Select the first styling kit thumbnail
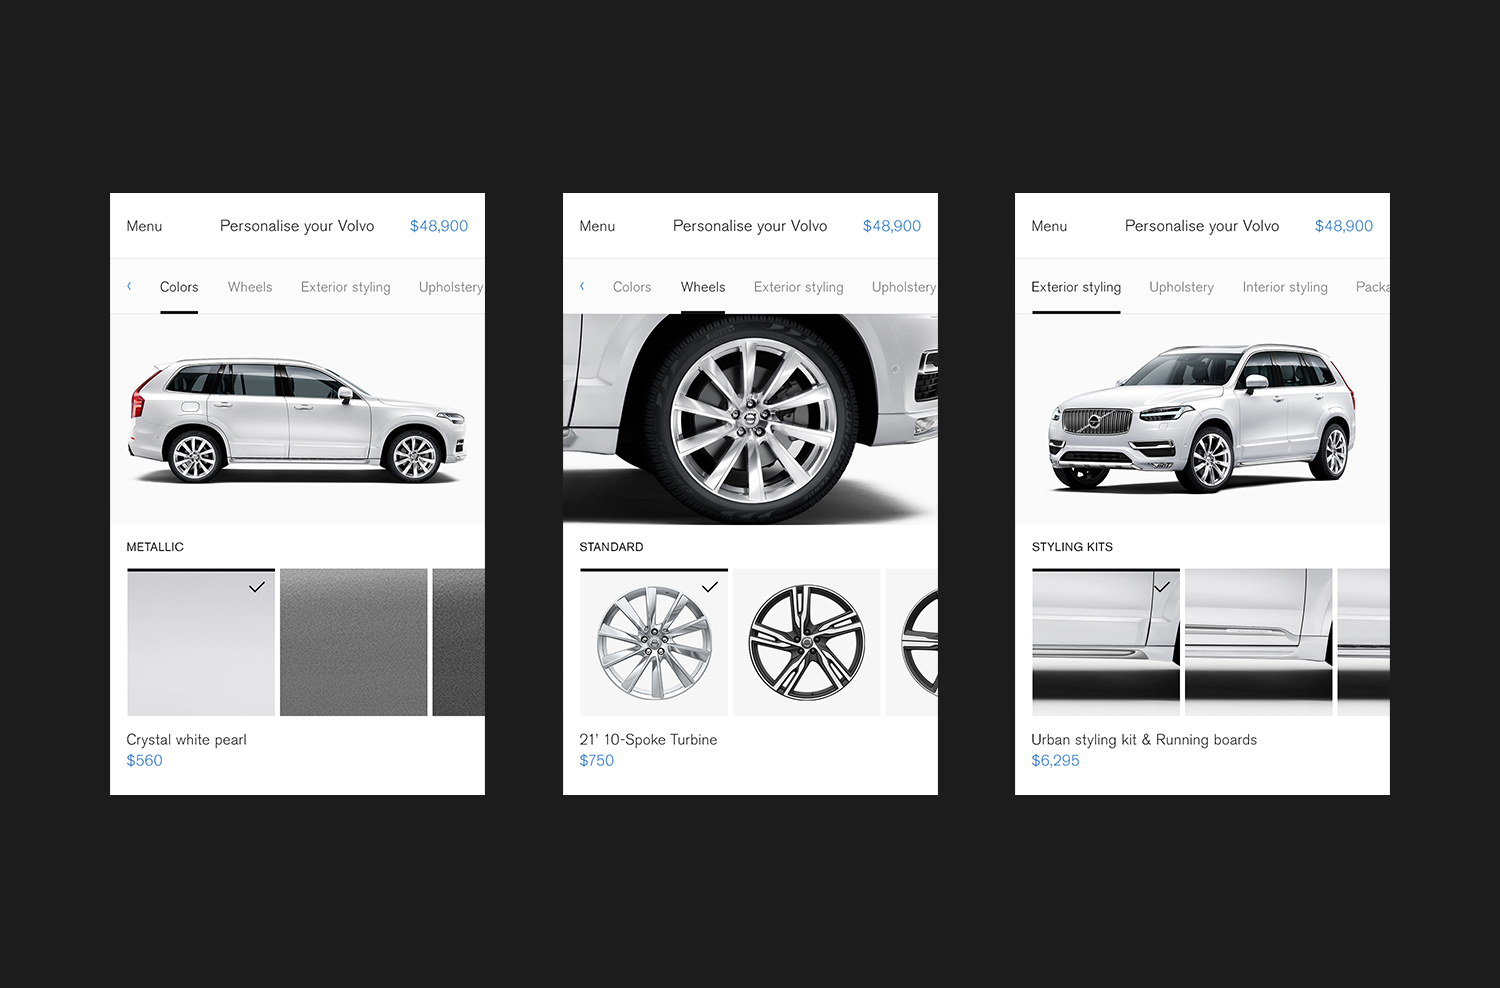 (1106, 642)
